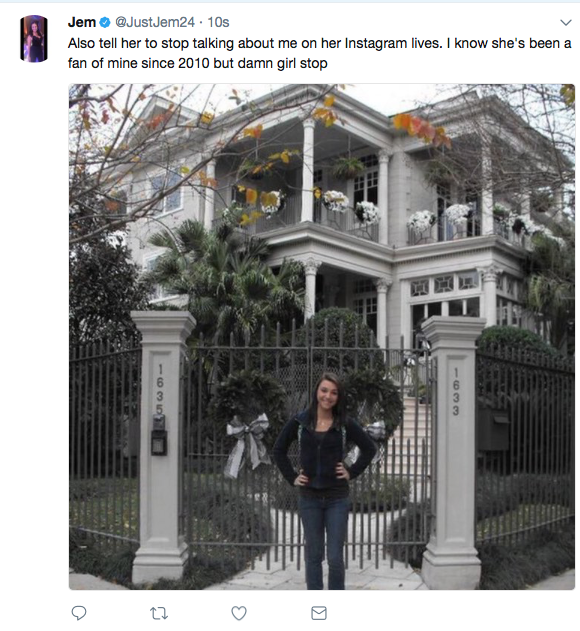
Task: Open Jem's profile picture avatar
Action: pyautogui.click(x=34, y=39)
